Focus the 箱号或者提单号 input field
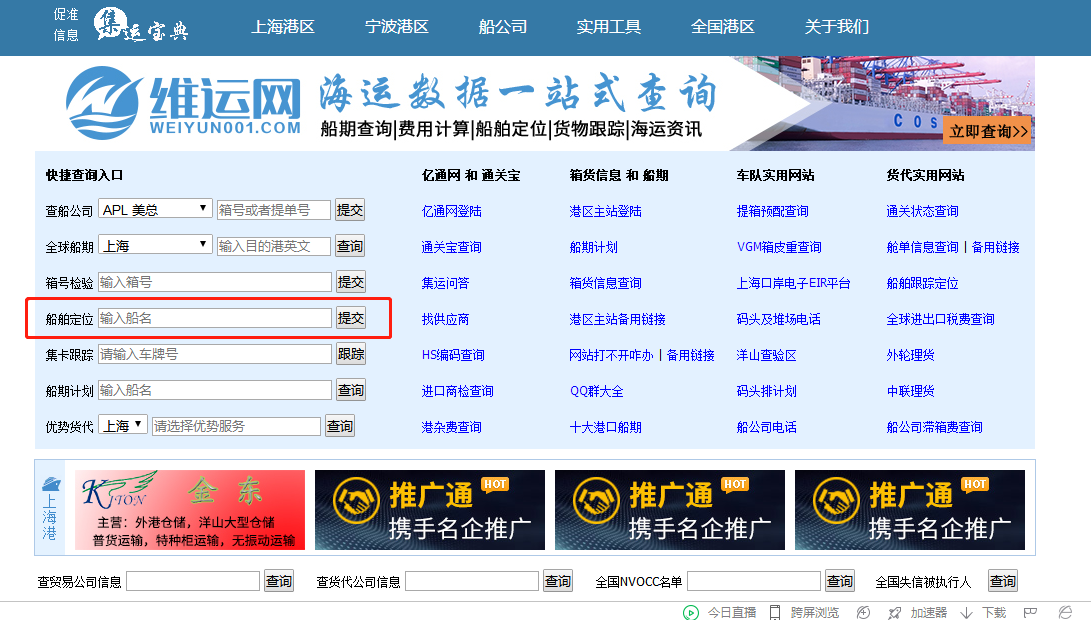Image resolution: width=1091 pixels, height=620 pixels. [273, 210]
